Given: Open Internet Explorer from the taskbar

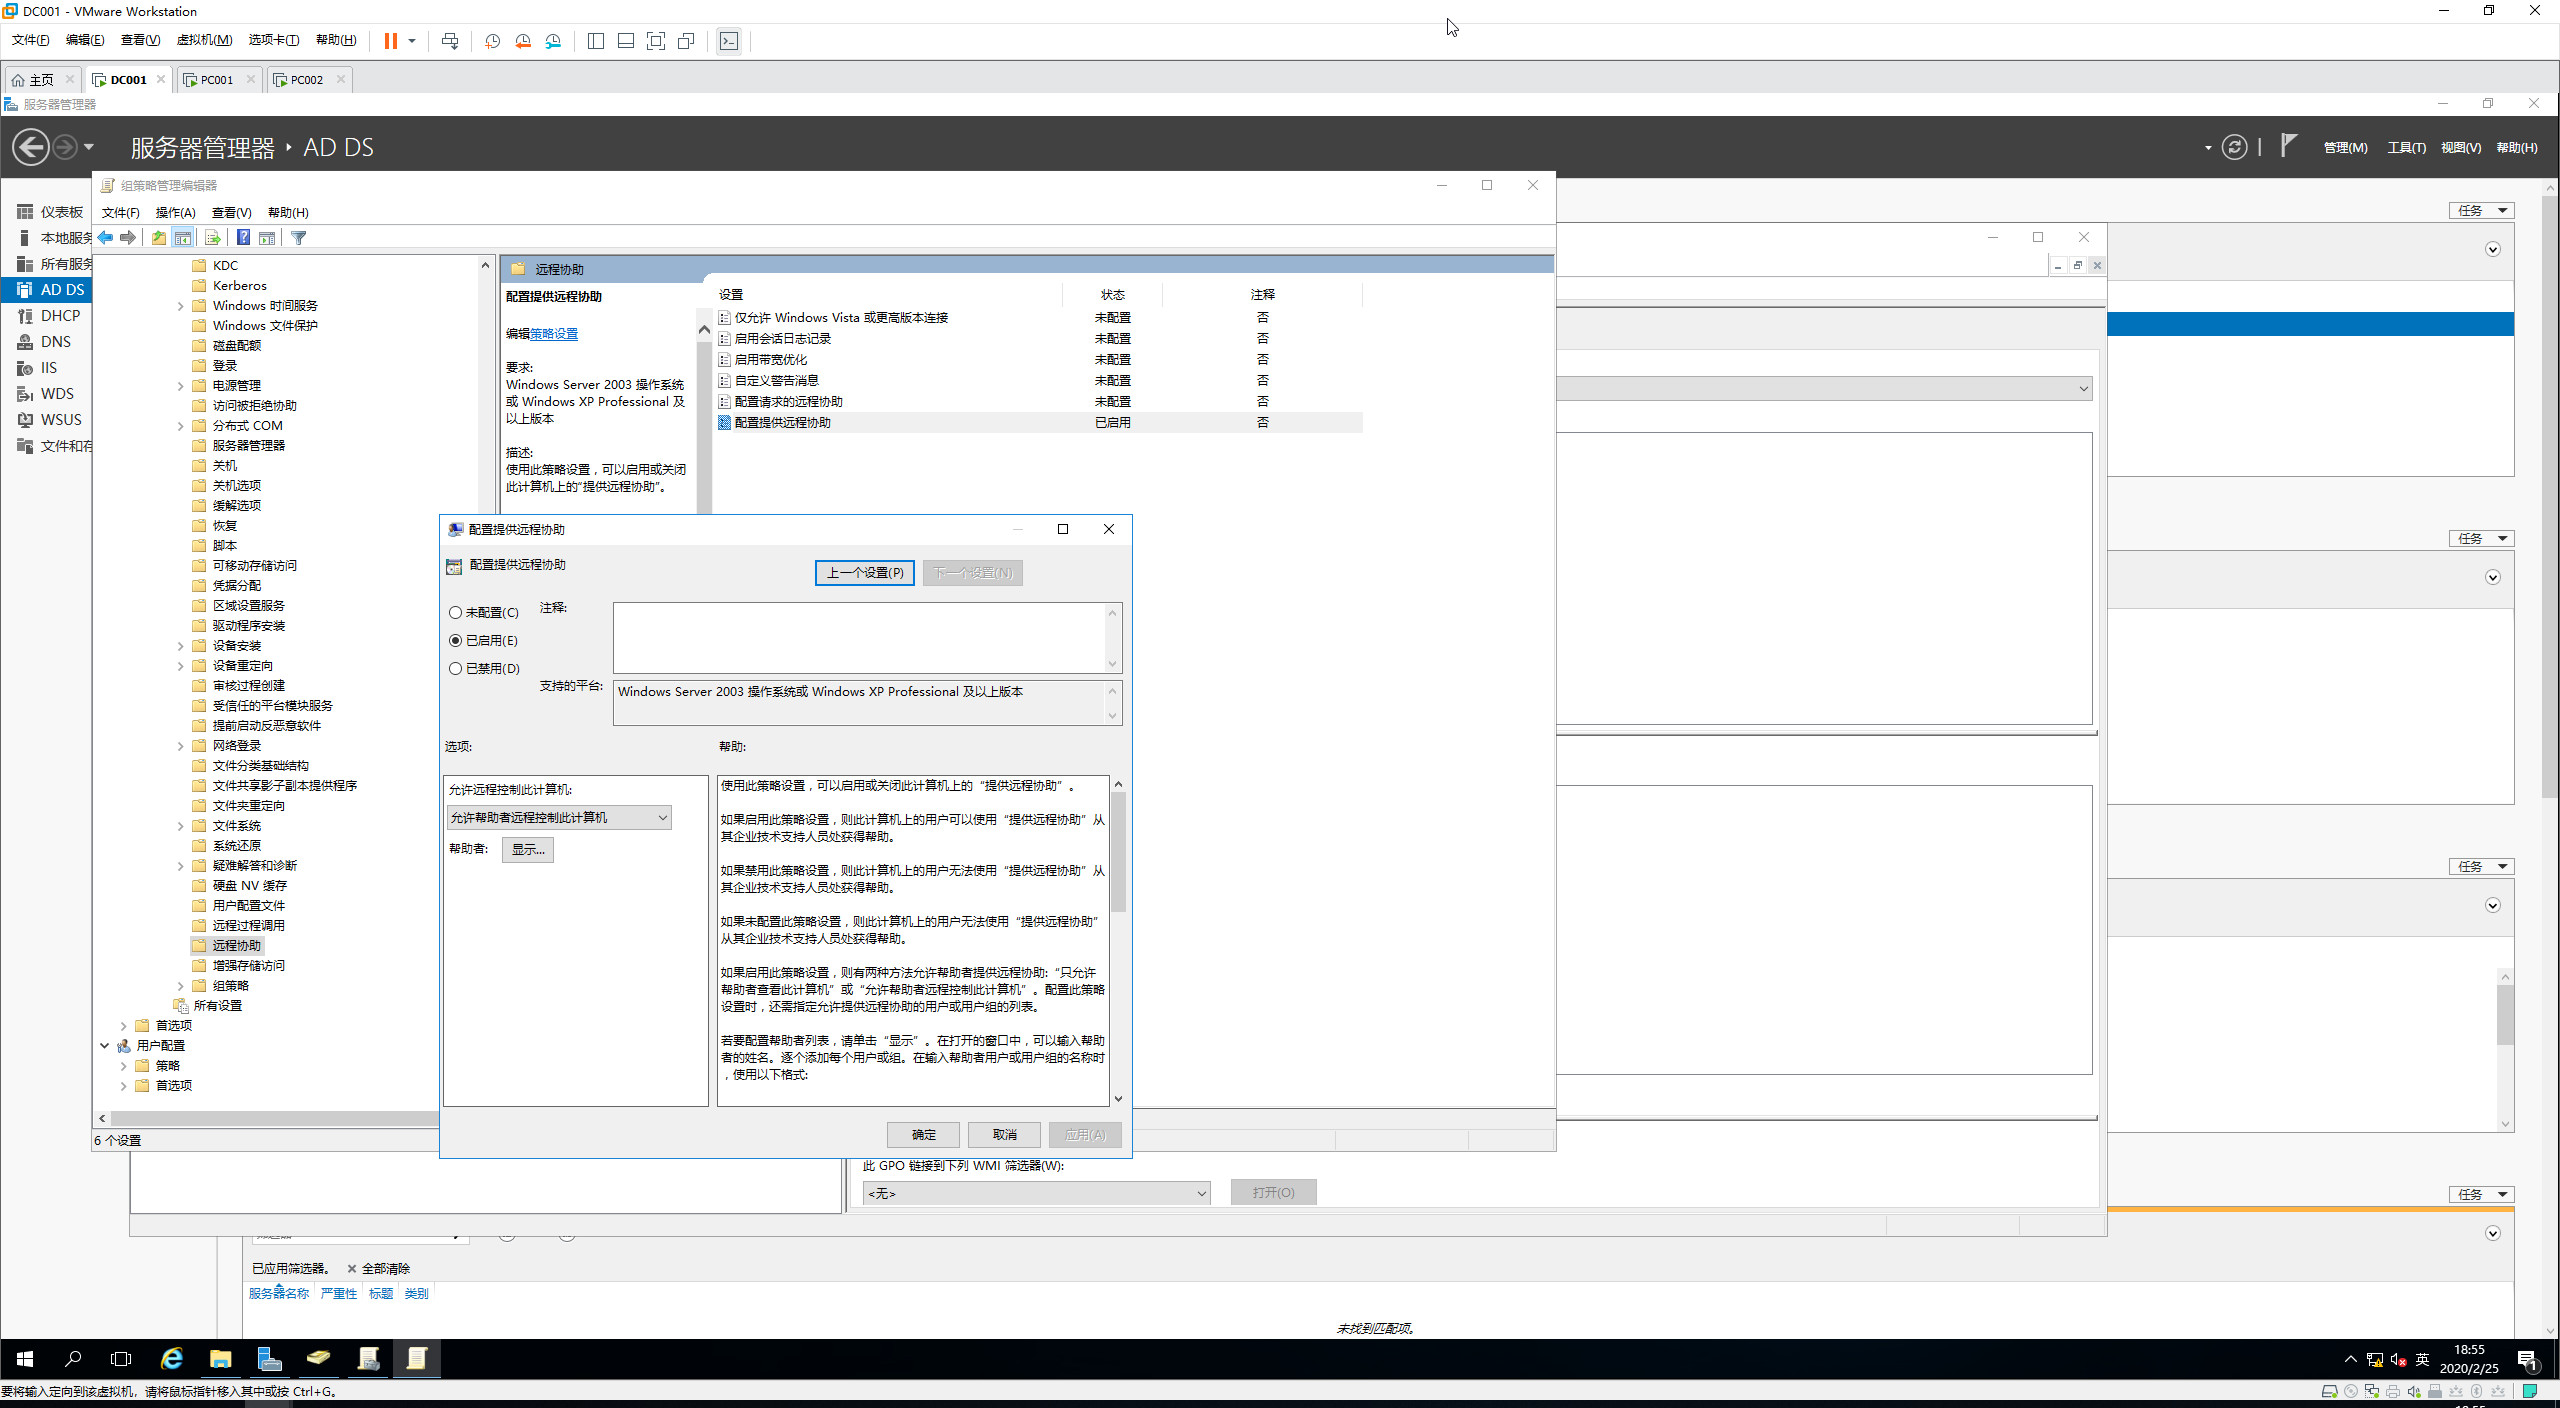Looking at the screenshot, I should 172,1359.
